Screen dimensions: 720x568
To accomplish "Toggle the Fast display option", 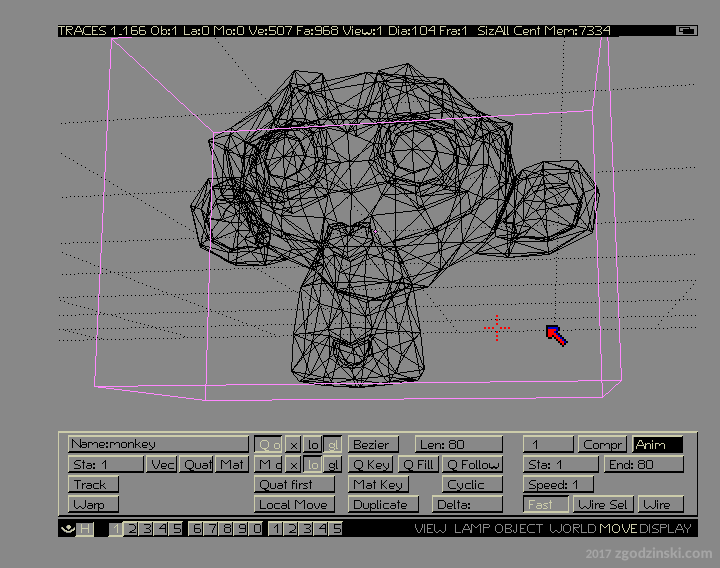I will click(546, 505).
